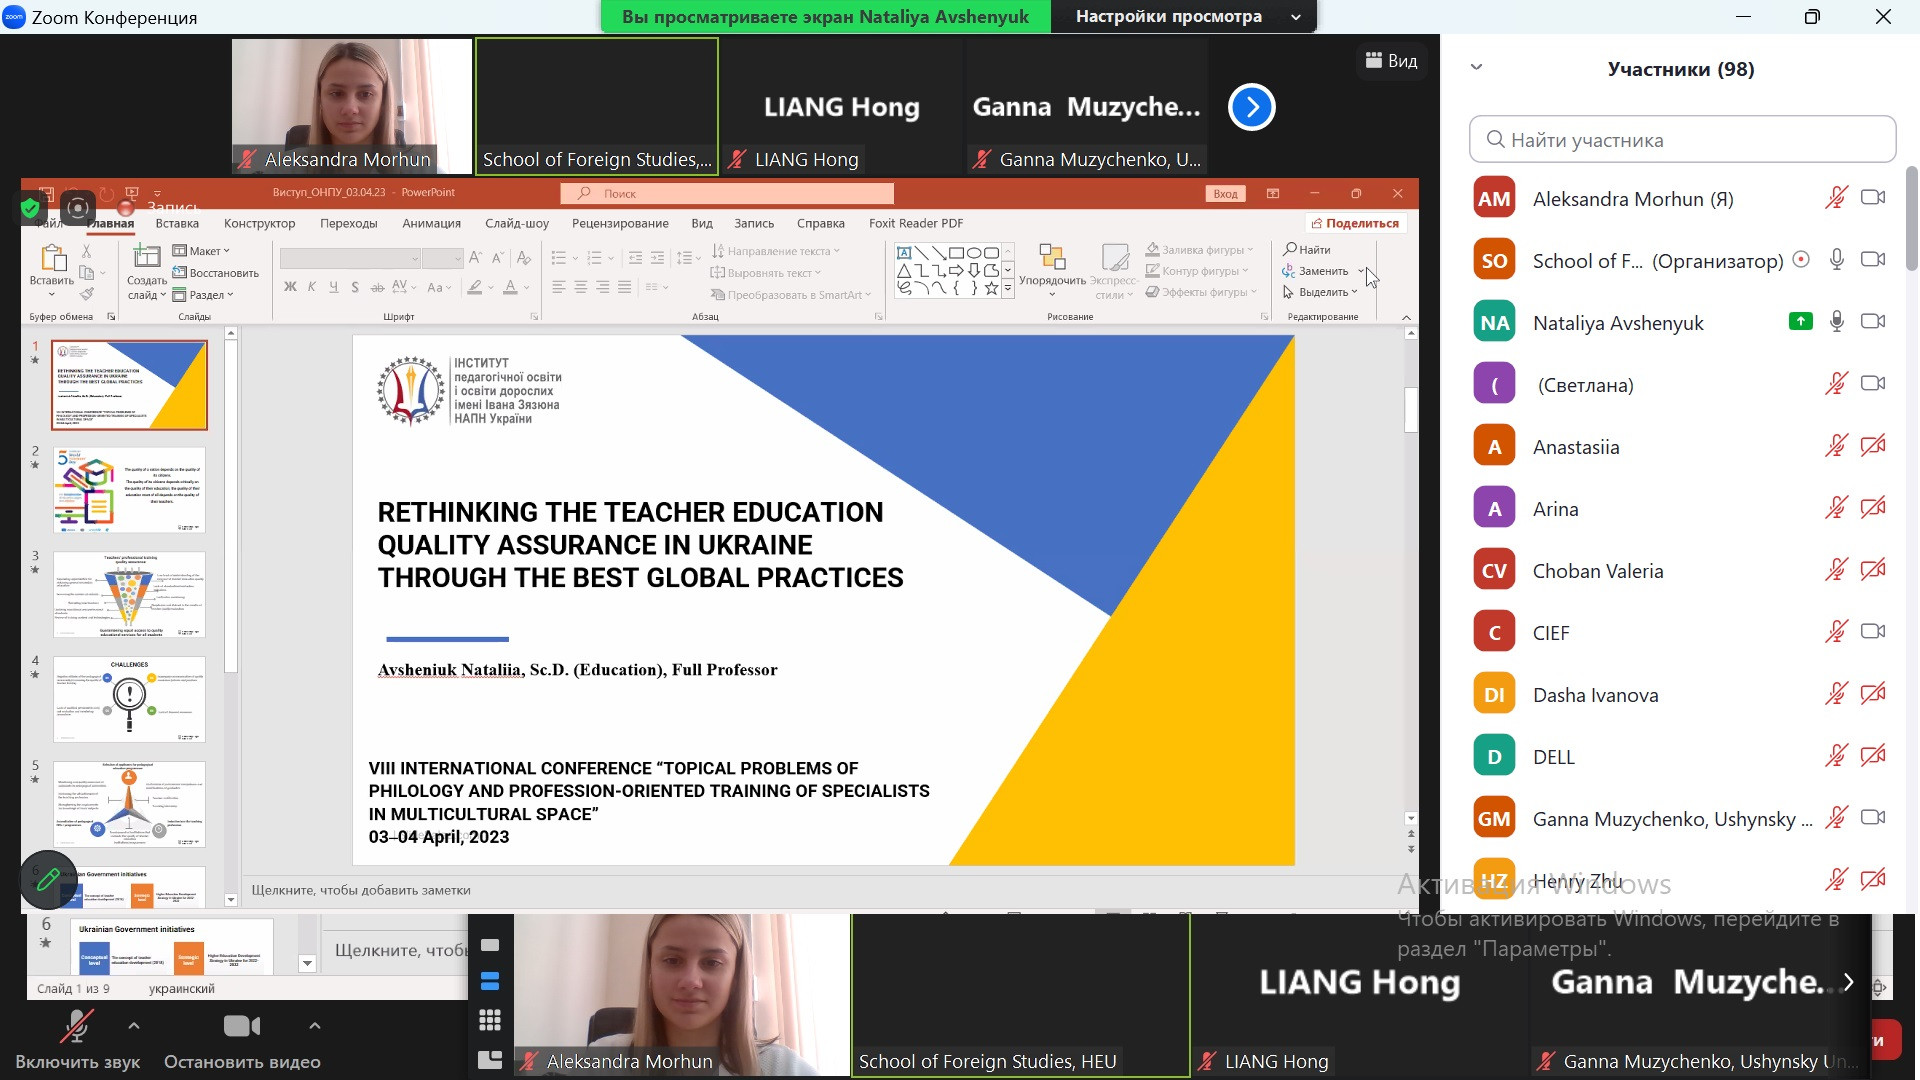Viewport: 1920px width, 1080px height.
Task: Open the Вид view layout button
Action: pyautogui.click(x=1392, y=61)
